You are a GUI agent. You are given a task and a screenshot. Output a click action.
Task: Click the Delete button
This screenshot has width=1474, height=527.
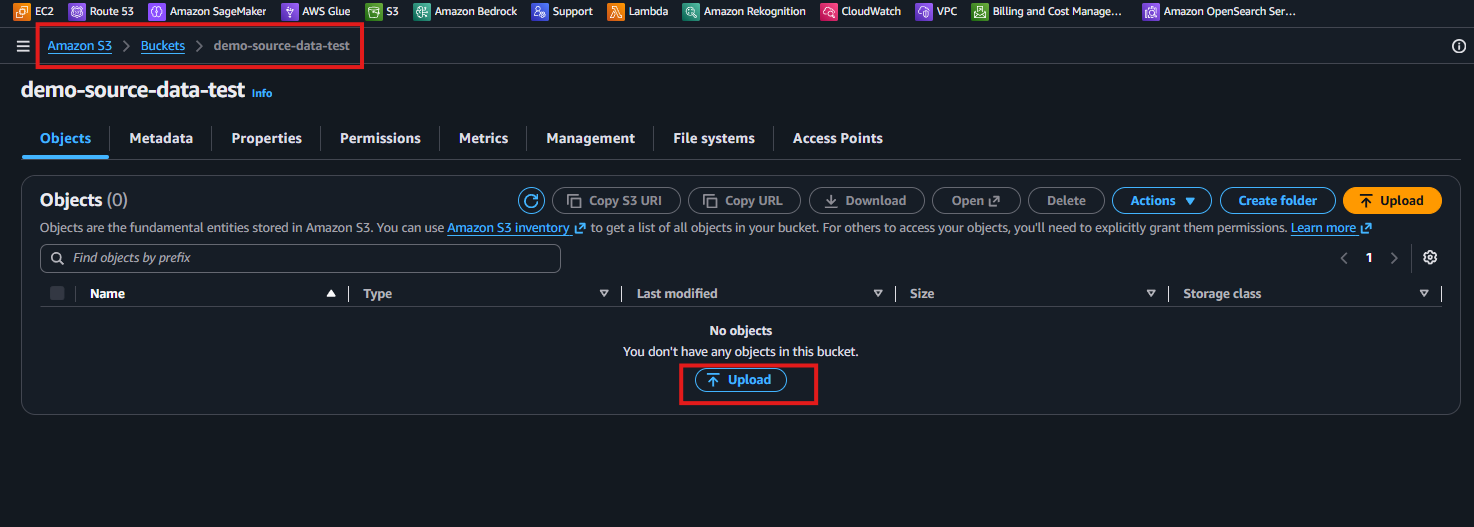click(1066, 200)
